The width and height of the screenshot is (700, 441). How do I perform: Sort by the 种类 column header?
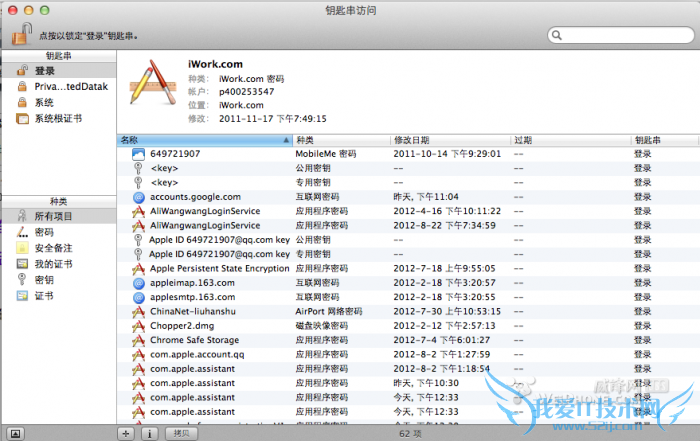click(342, 140)
